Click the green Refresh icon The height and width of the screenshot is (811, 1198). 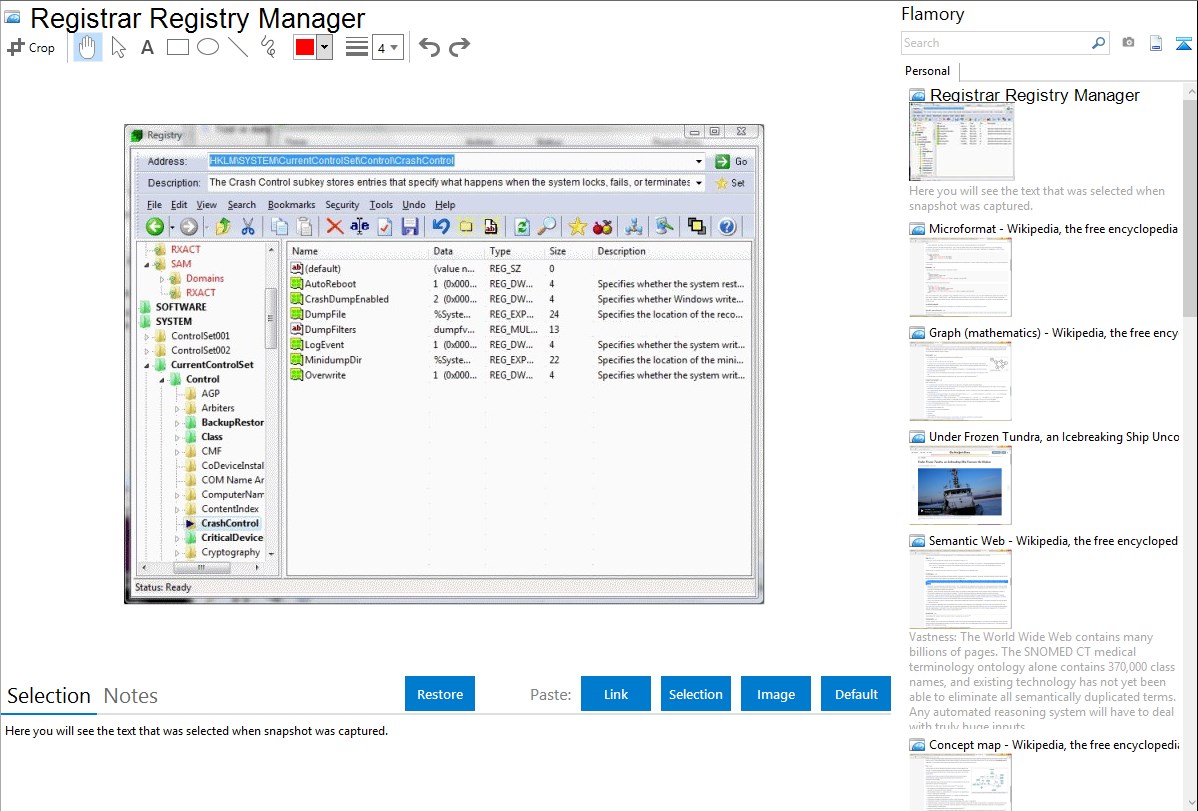[x=522, y=226]
